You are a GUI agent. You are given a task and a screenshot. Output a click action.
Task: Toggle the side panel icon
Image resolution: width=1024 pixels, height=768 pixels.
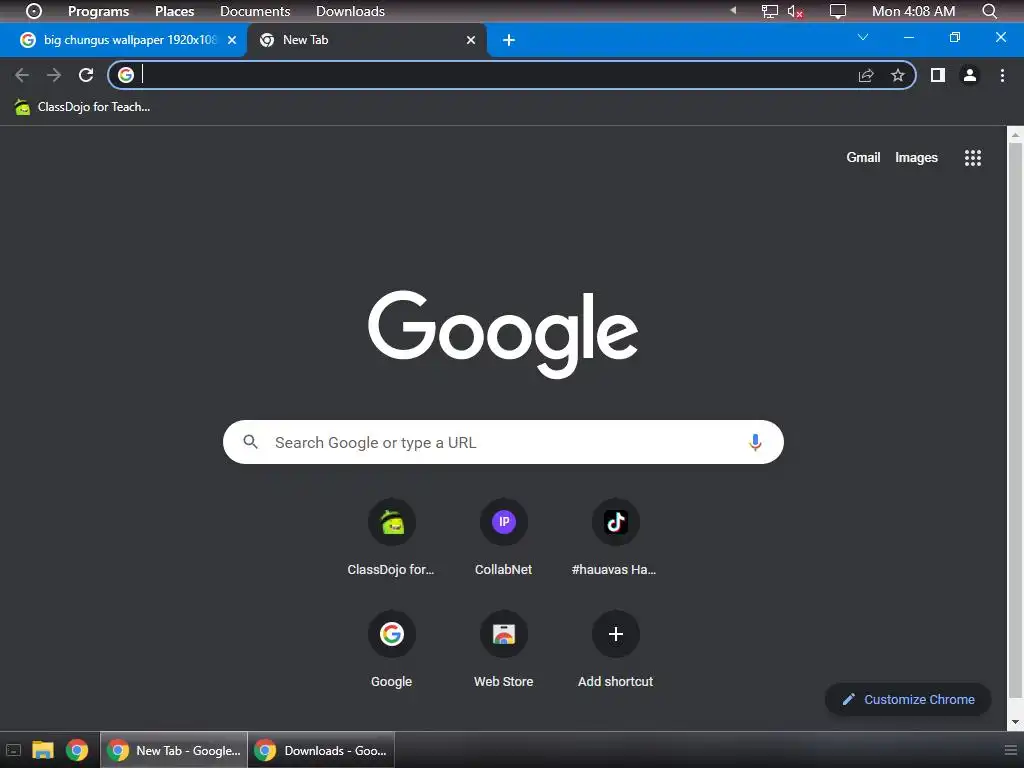coord(938,75)
